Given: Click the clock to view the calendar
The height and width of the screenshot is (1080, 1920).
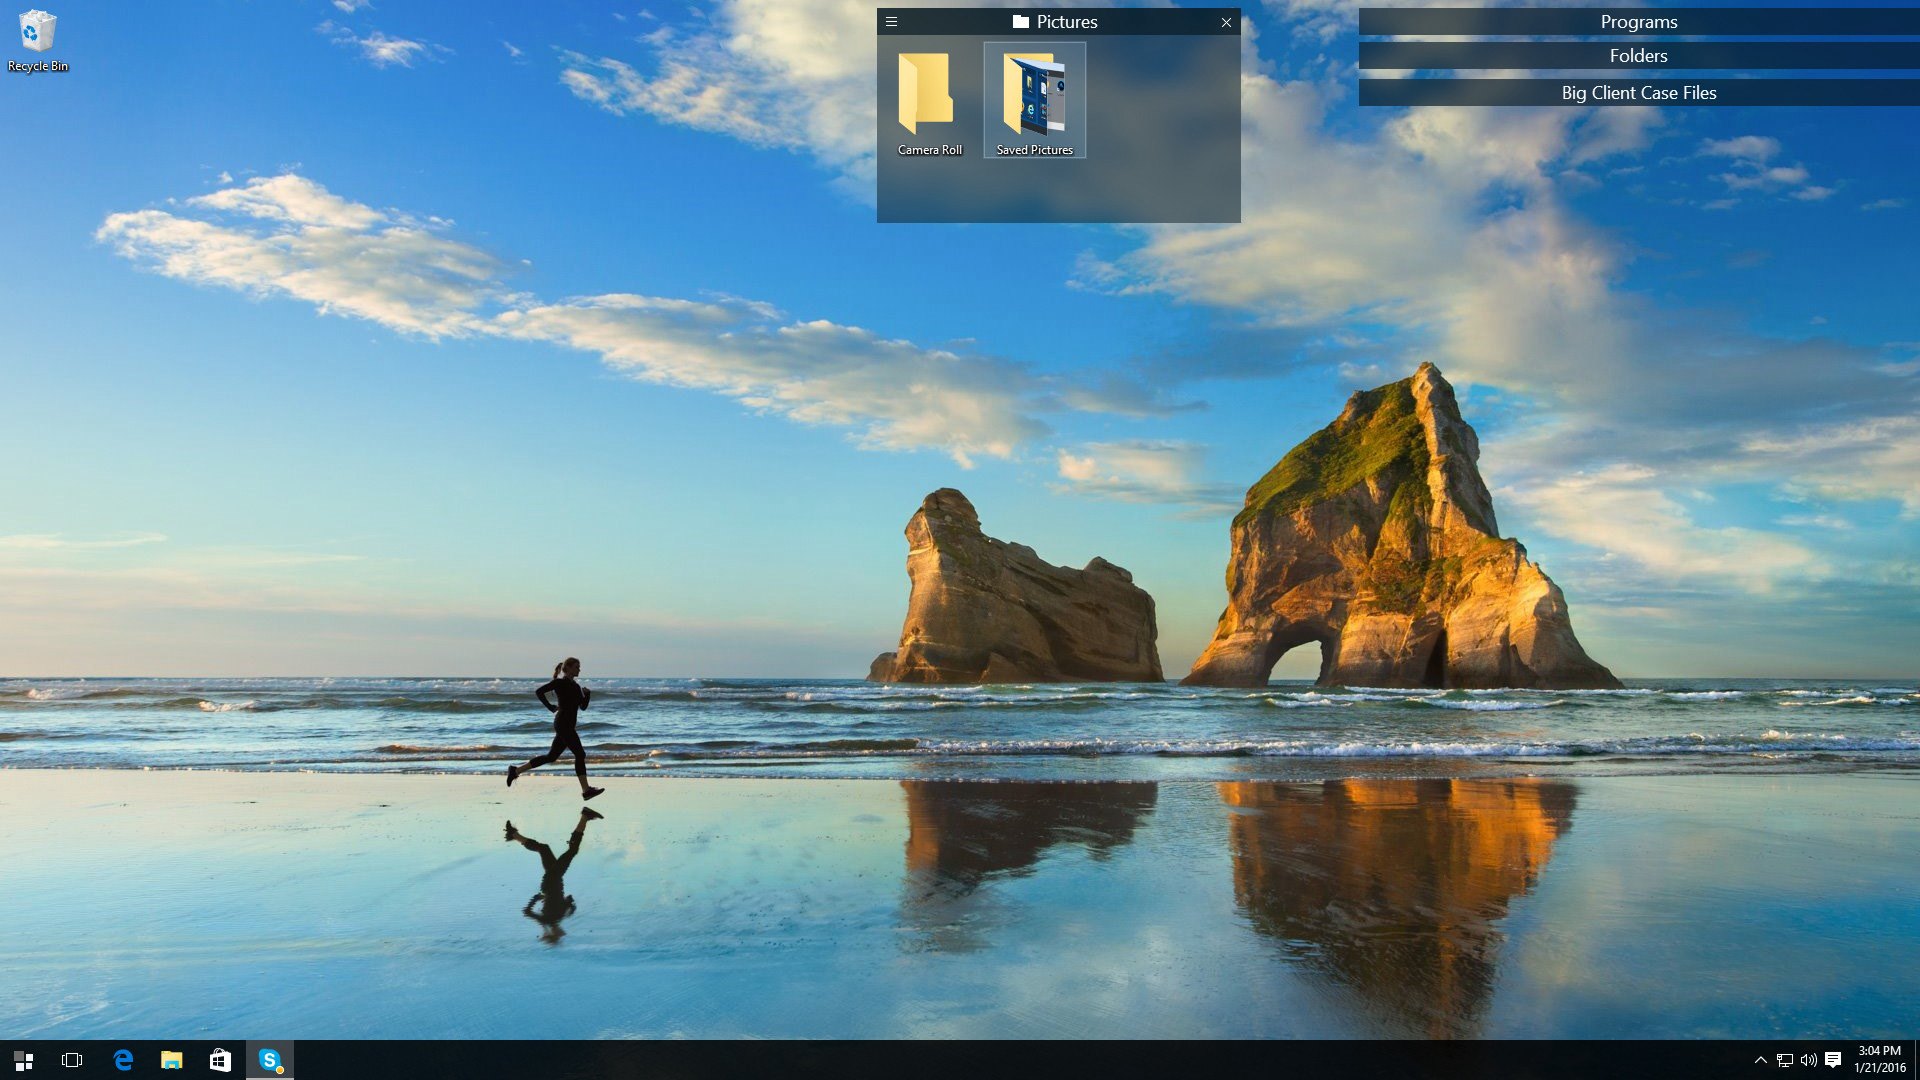Looking at the screenshot, I should tap(1879, 1059).
